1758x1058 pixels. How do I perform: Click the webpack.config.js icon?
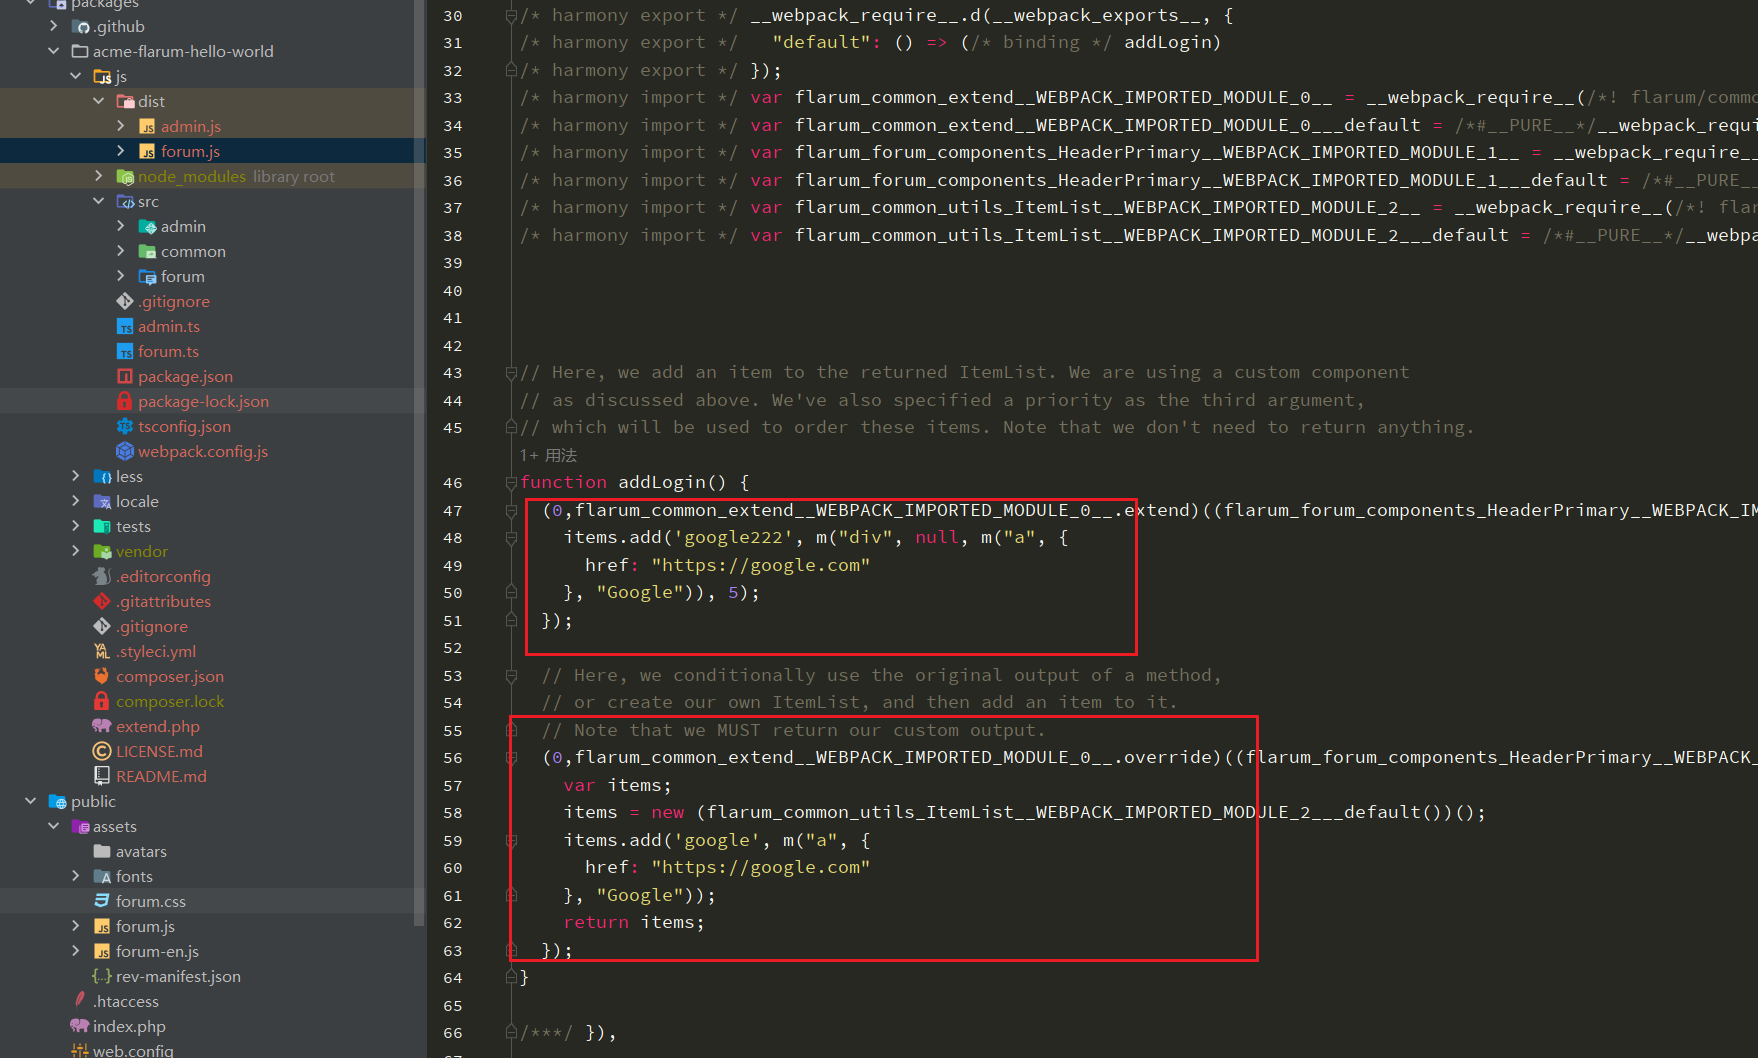tap(125, 451)
